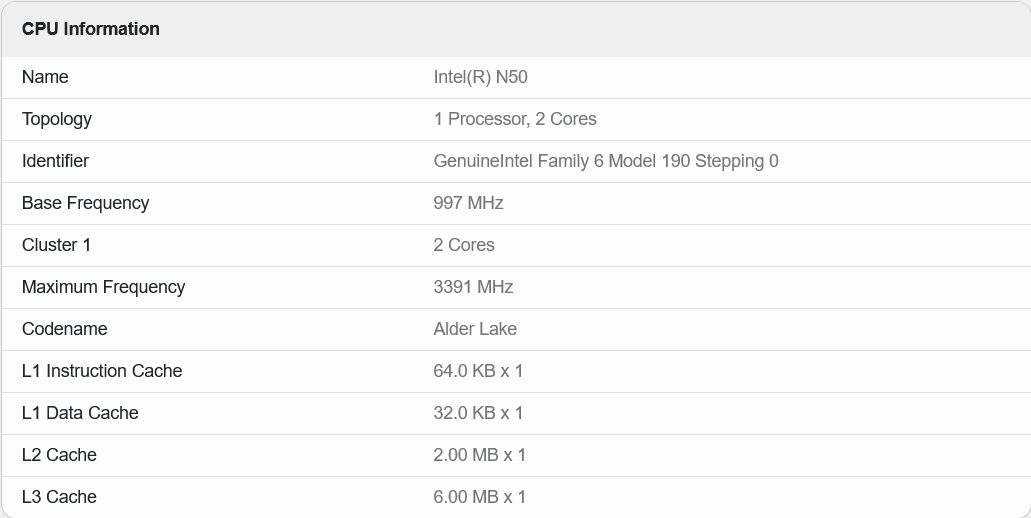Click the Maximum Frequency label

[103, 287]
